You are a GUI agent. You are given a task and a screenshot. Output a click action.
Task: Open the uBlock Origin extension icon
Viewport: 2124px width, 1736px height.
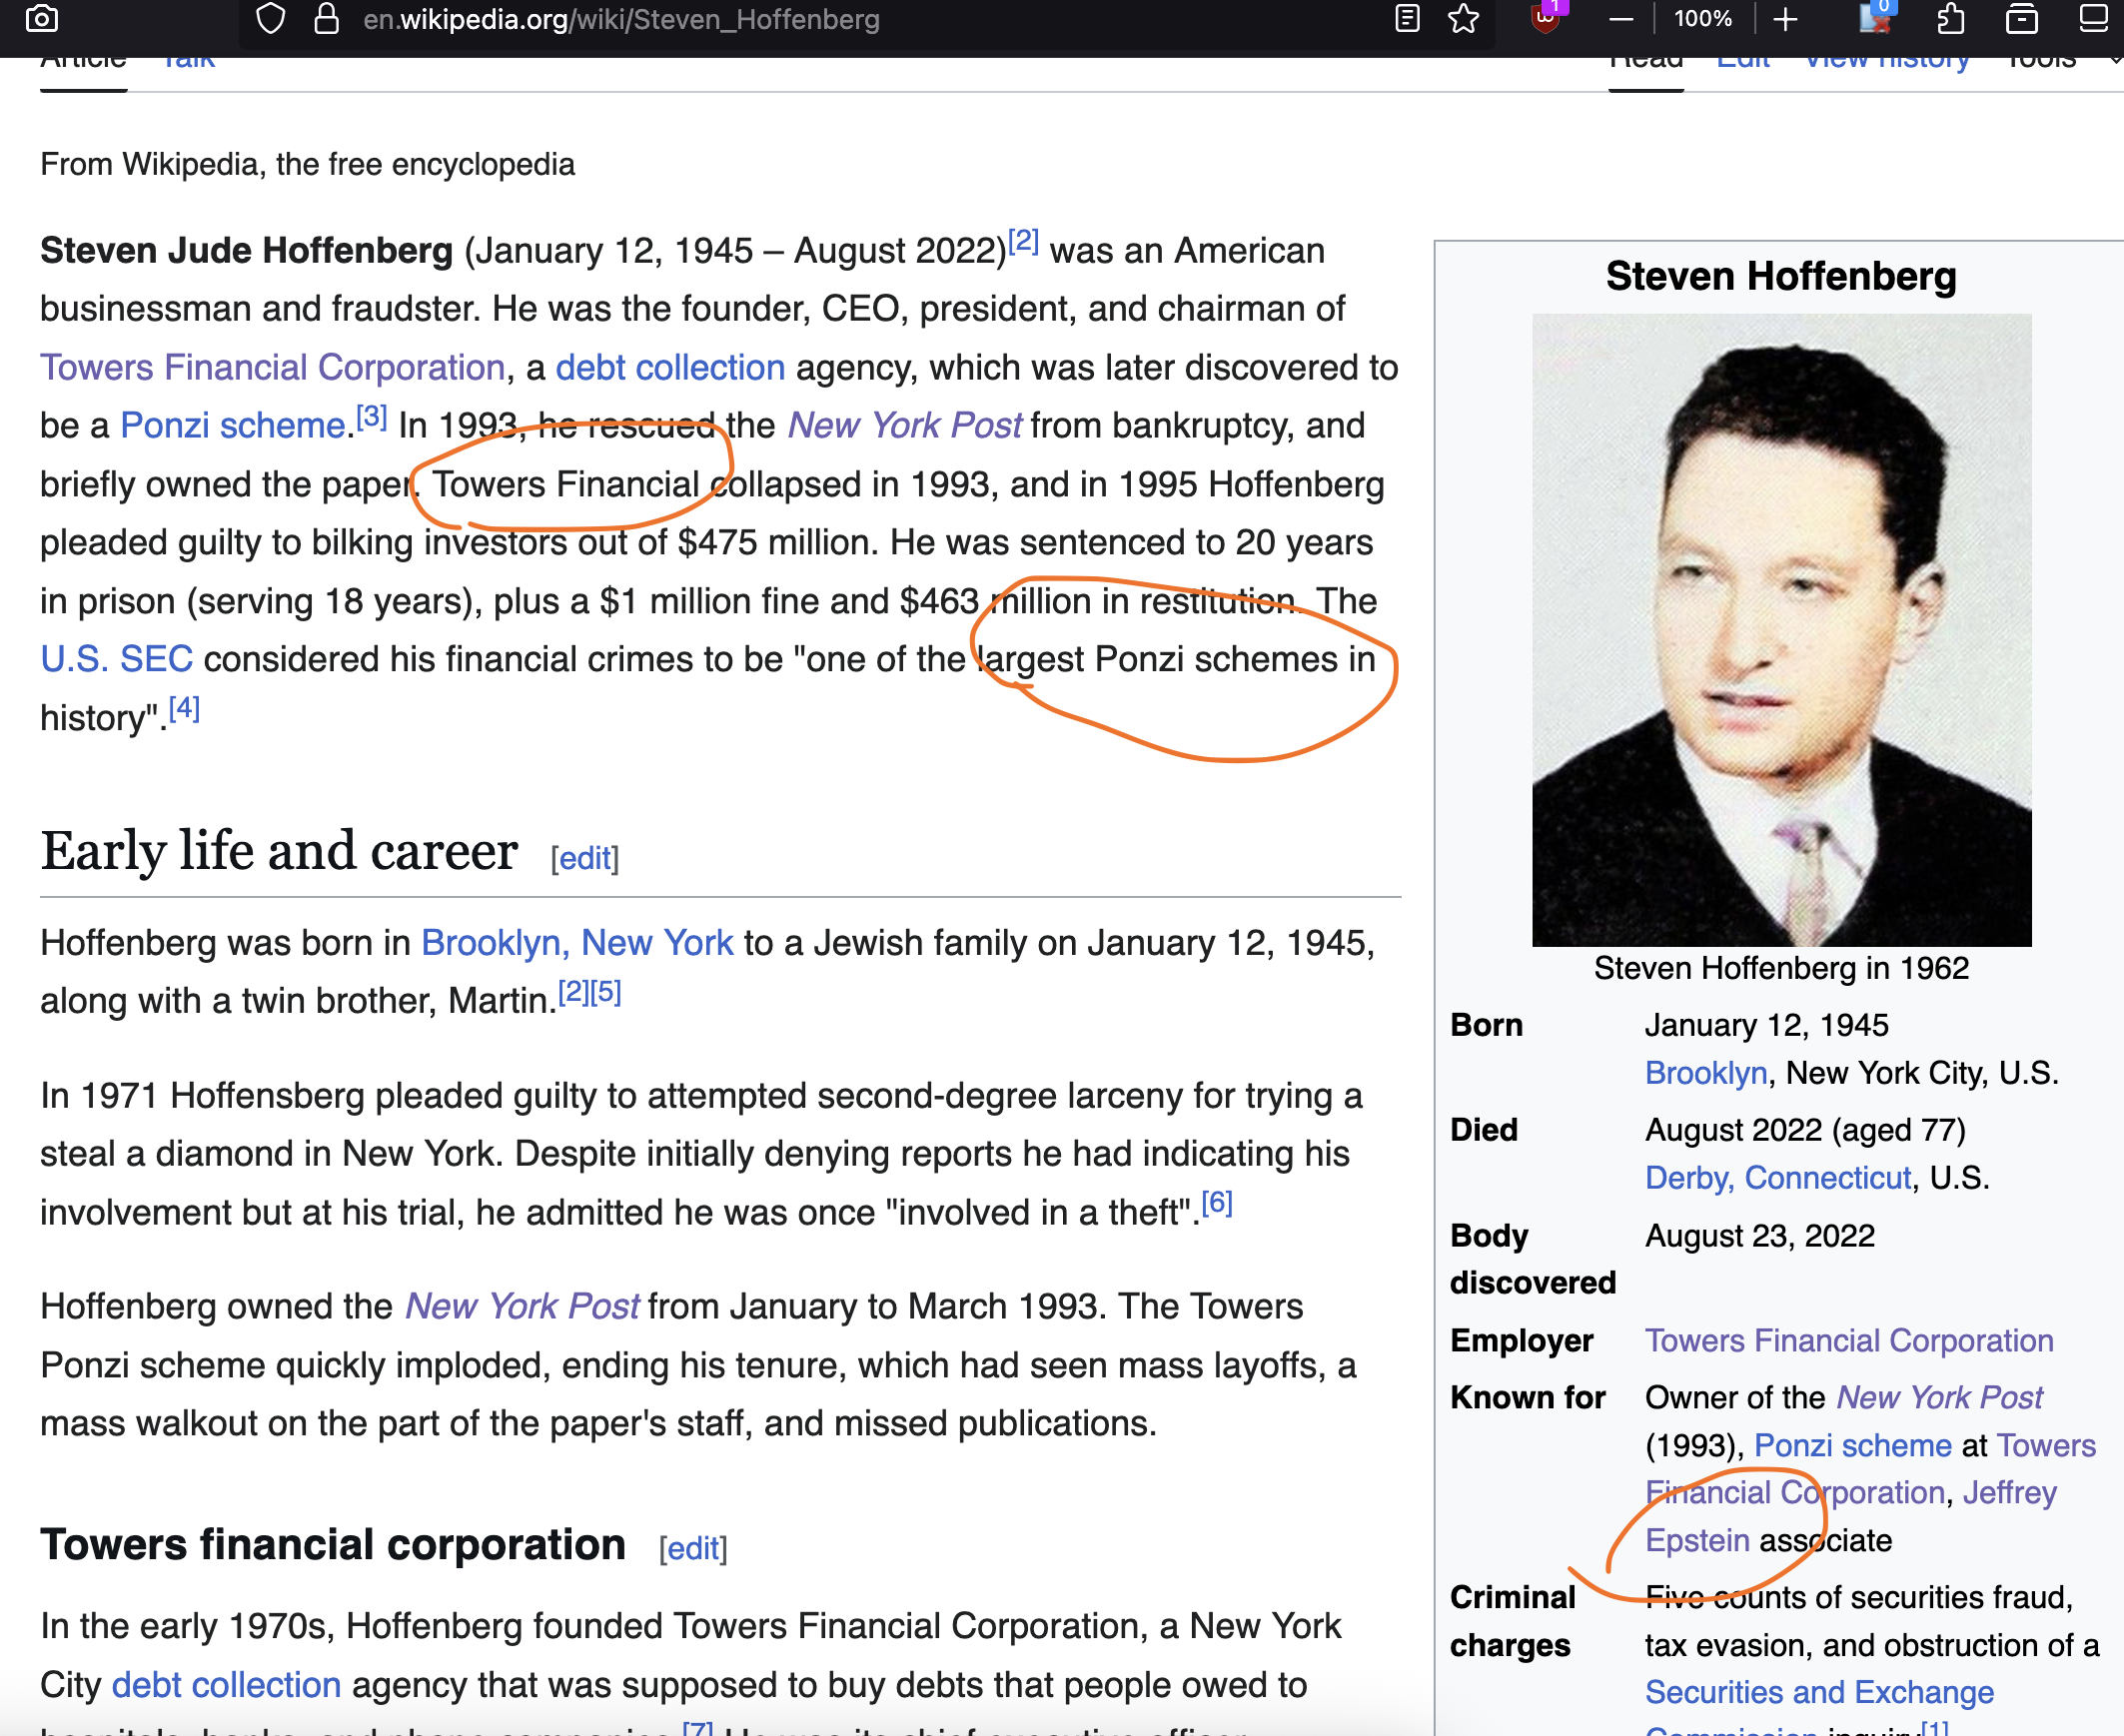[1545, 17]
